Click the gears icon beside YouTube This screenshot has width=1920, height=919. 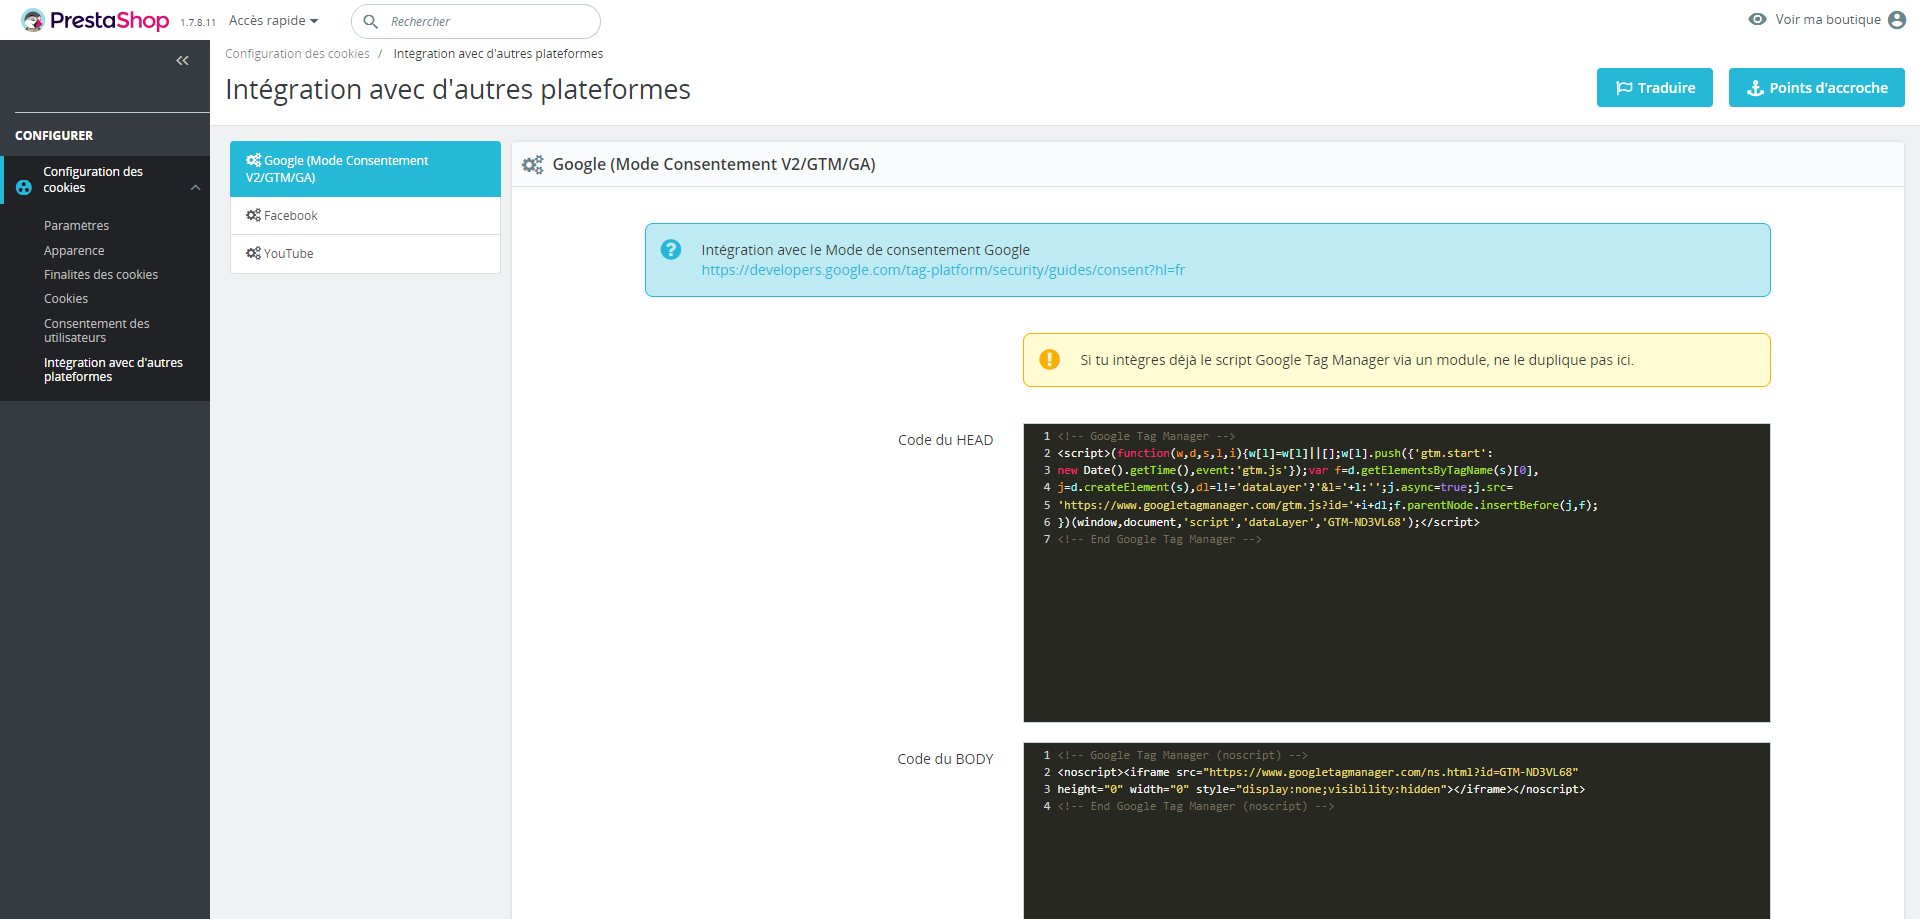[253, 253]
